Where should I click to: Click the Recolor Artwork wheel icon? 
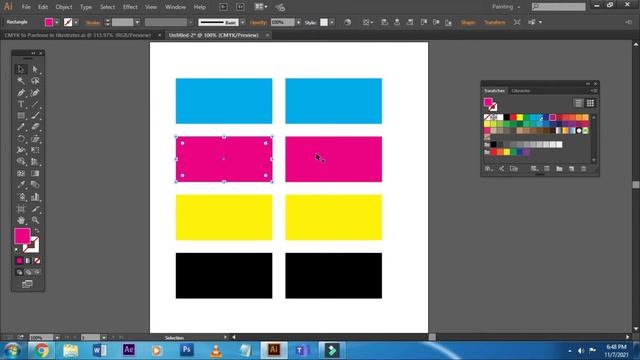tap(347, 22)
